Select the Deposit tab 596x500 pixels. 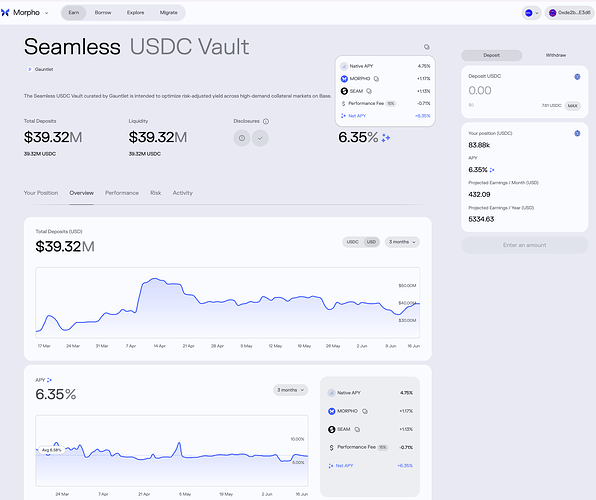coord(491,55)
